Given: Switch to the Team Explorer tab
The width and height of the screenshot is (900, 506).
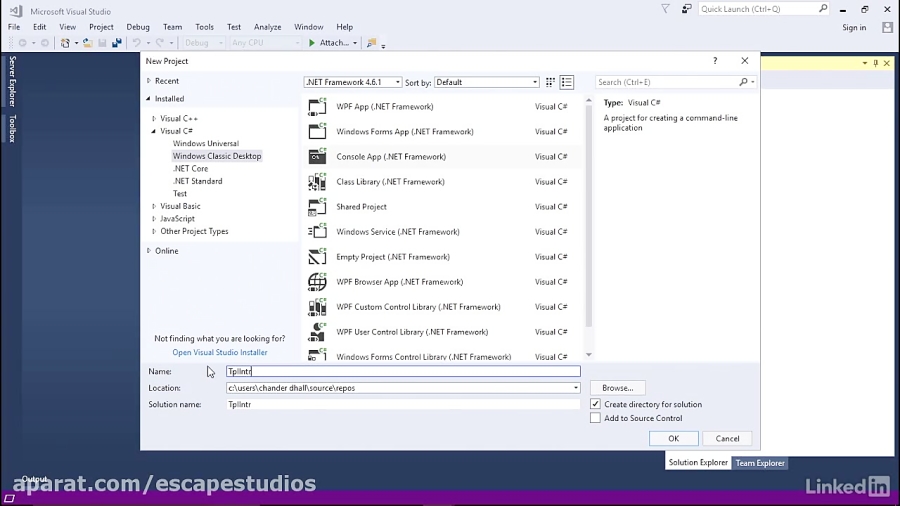Looking at the screenshot, I should (x=760, y=463).
